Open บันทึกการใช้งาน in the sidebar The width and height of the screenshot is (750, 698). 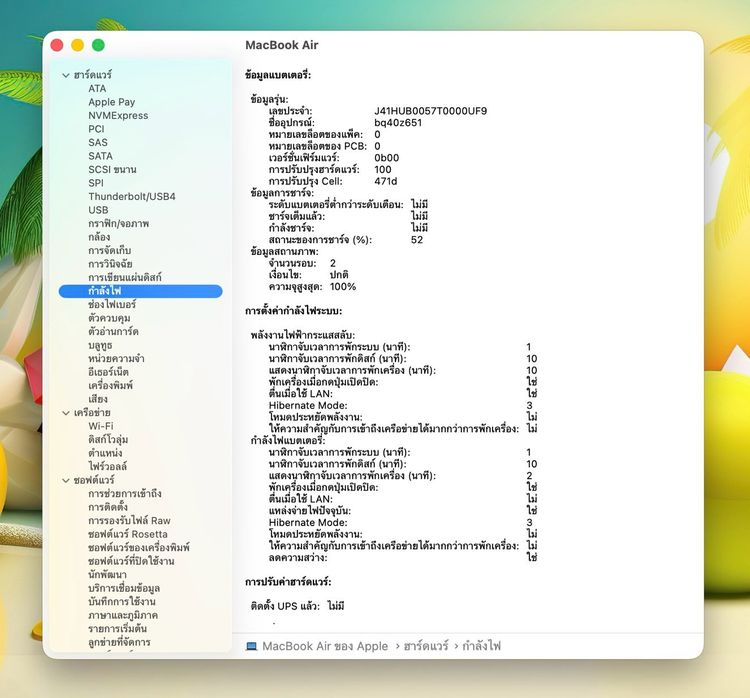[x=121, y=601]
